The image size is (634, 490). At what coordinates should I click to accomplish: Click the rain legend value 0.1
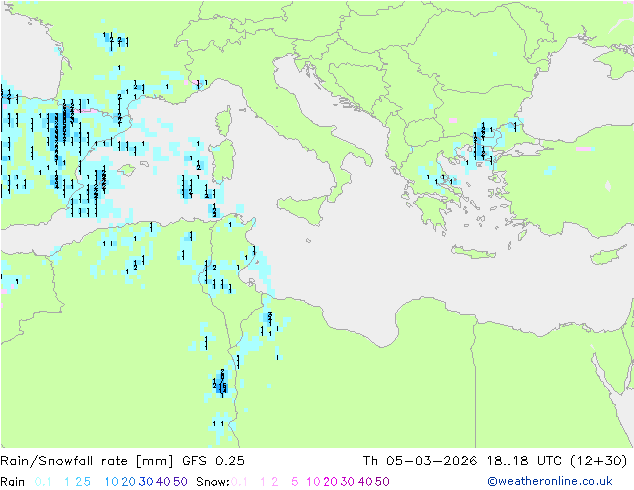pos(43,482)
